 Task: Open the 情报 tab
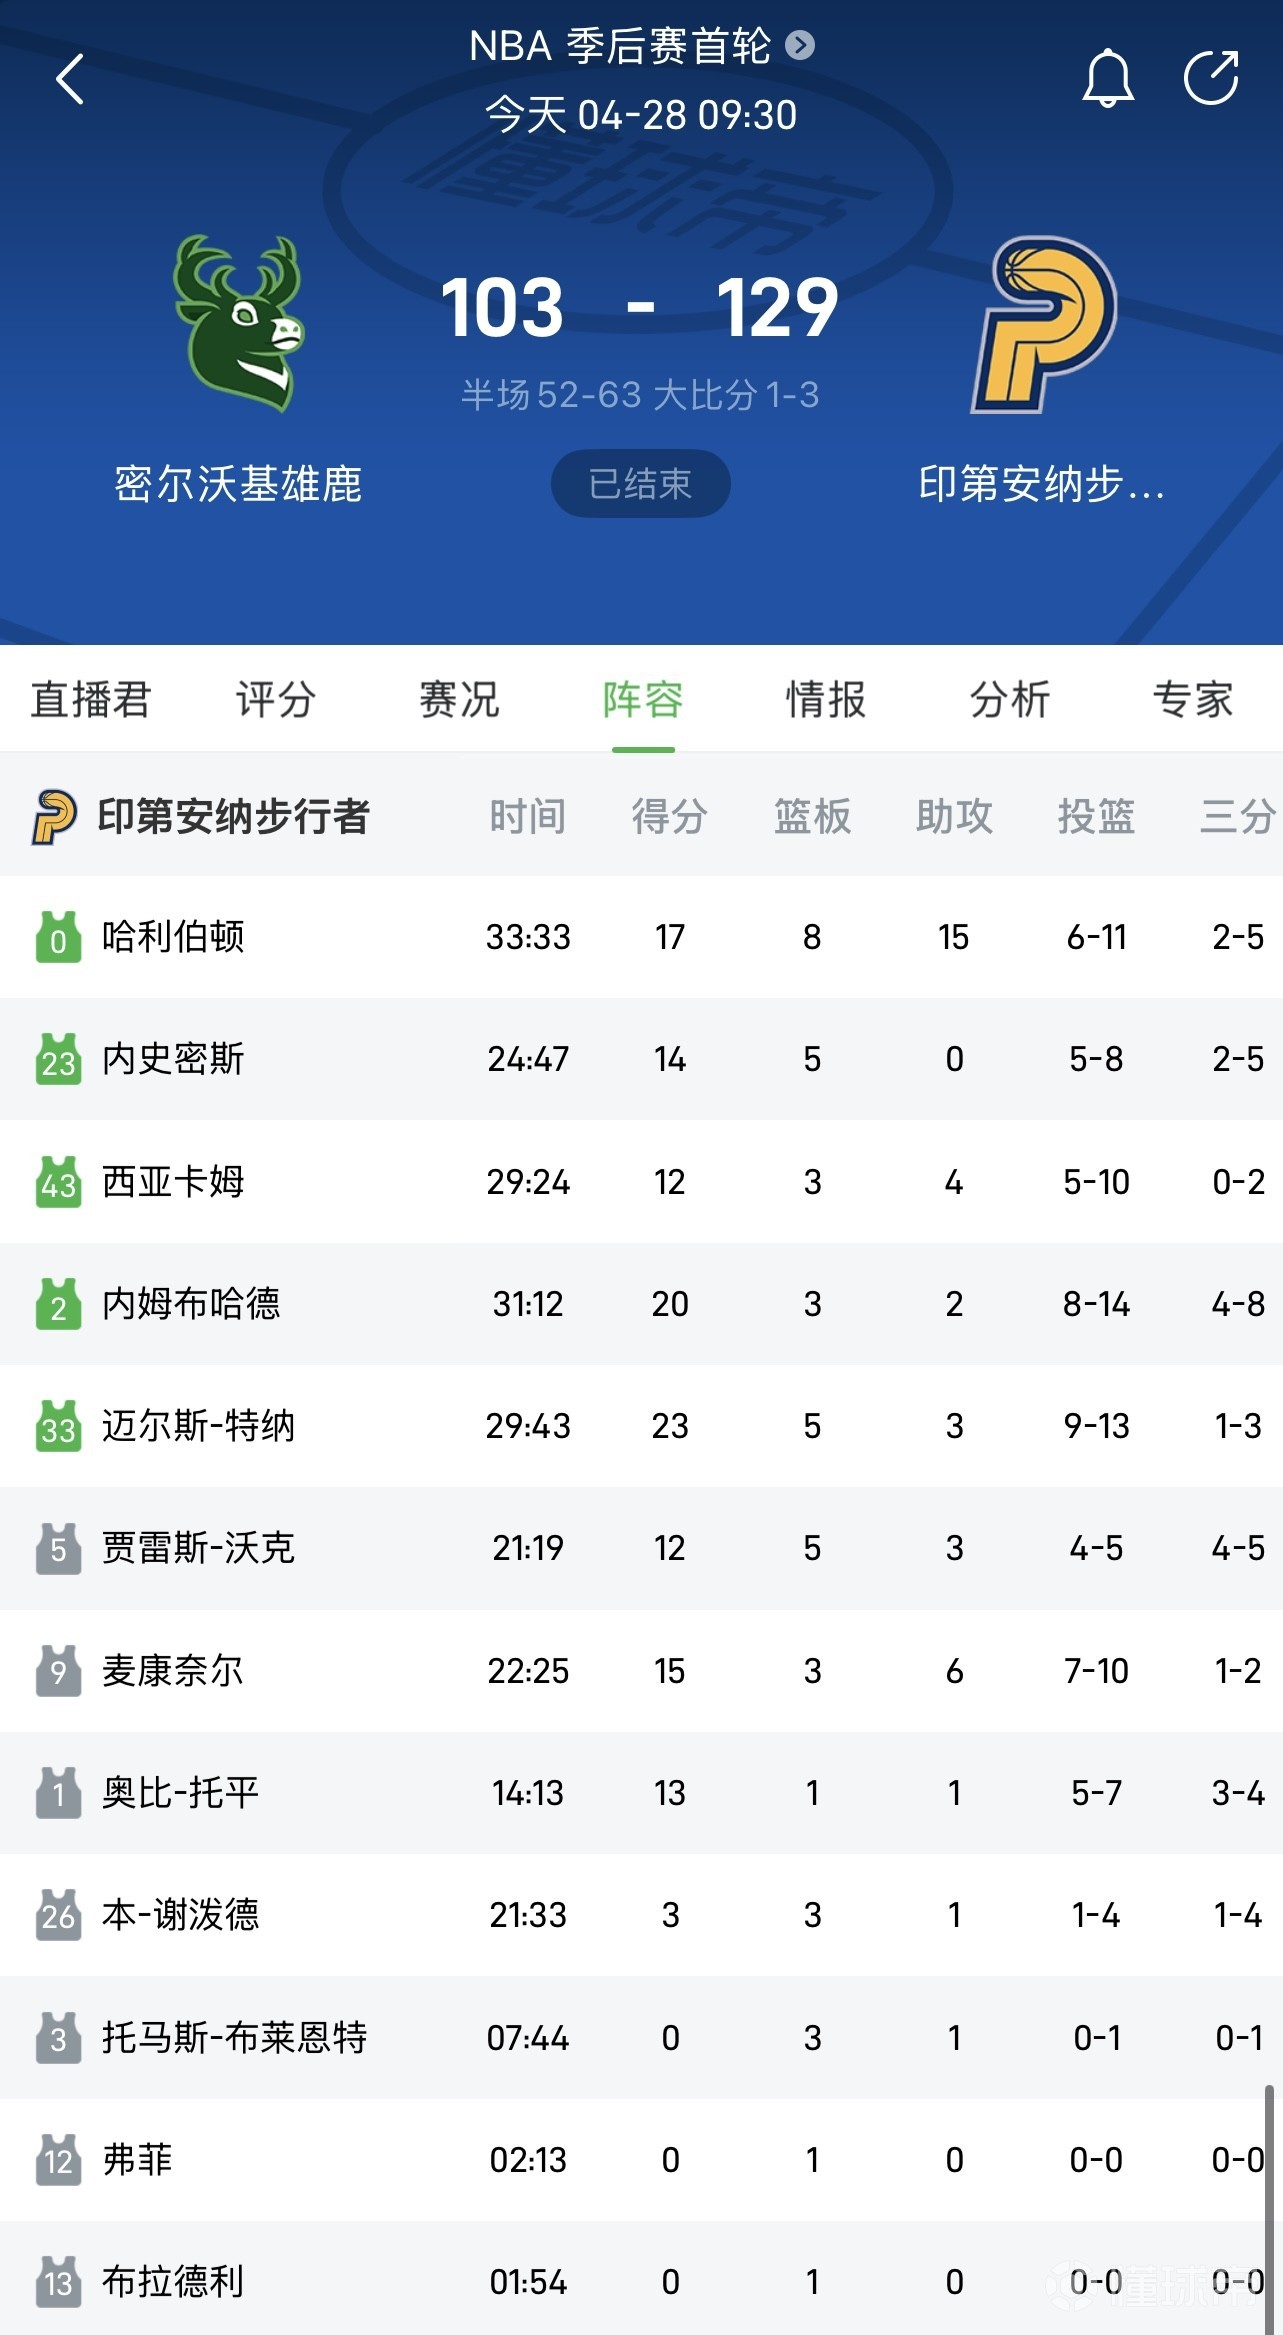click(824, 701)
